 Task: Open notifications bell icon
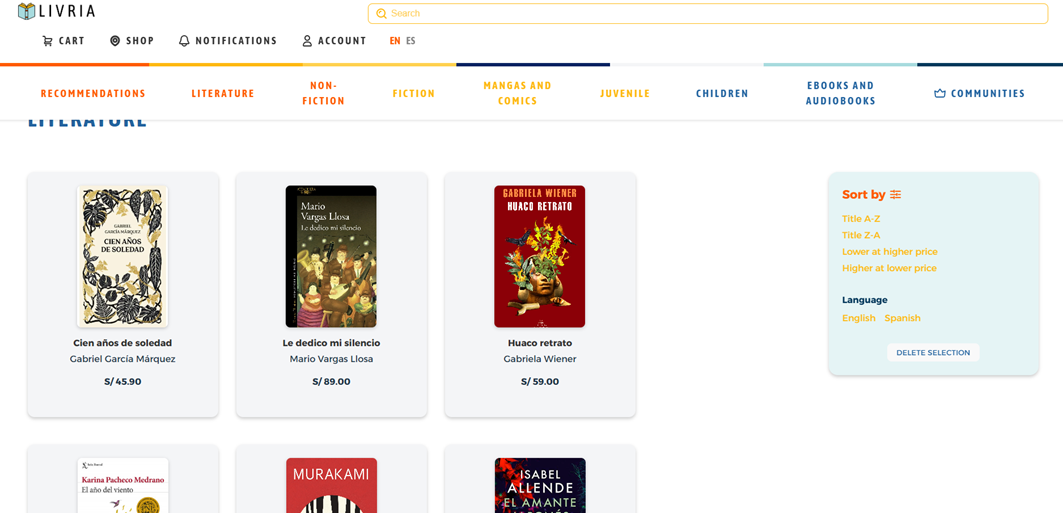[x=184, y=41]
